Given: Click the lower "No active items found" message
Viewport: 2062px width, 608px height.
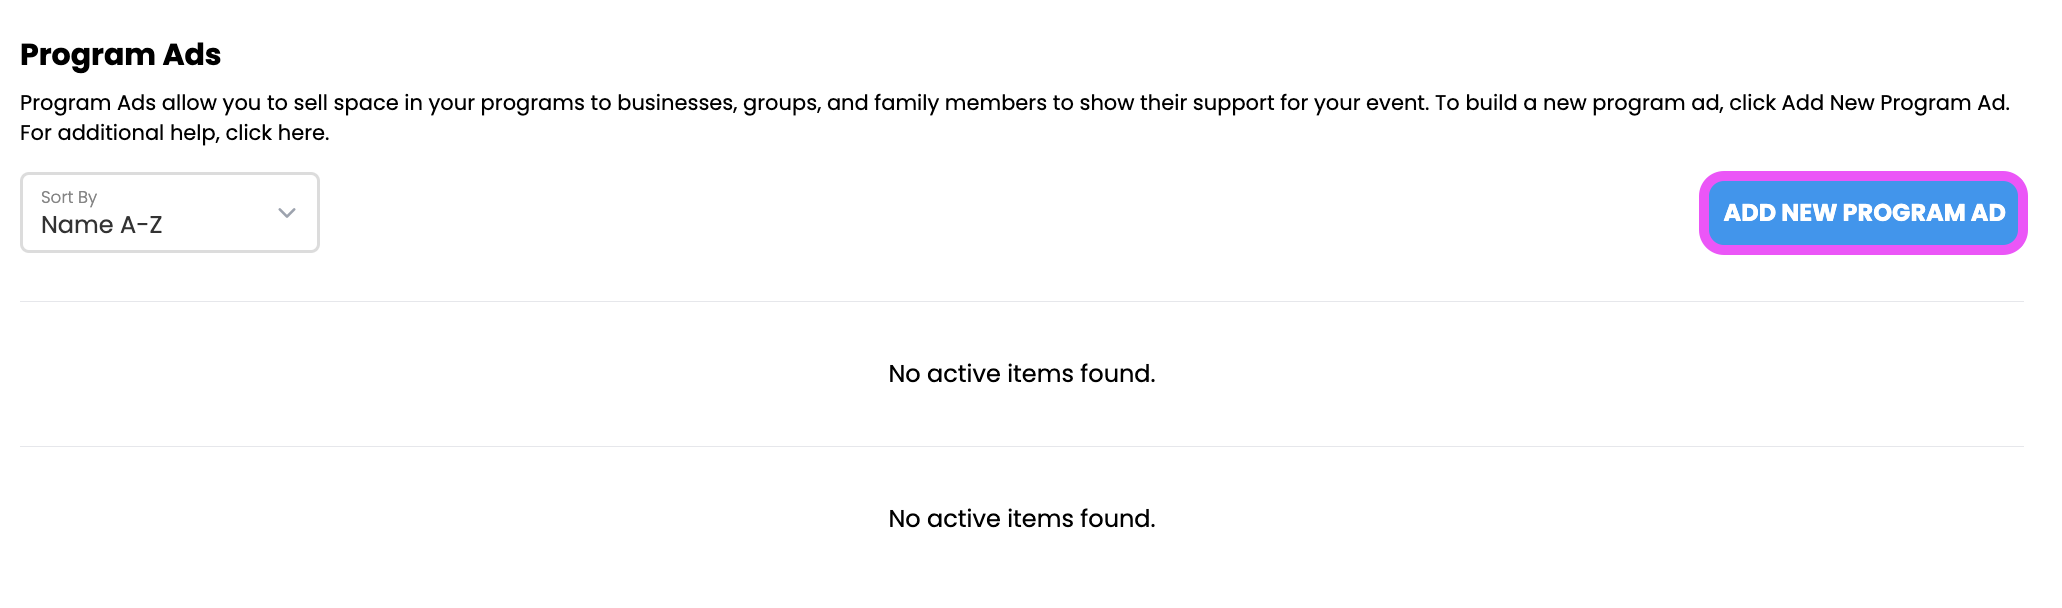Looking at the screenshot, I should (1021, 519).
